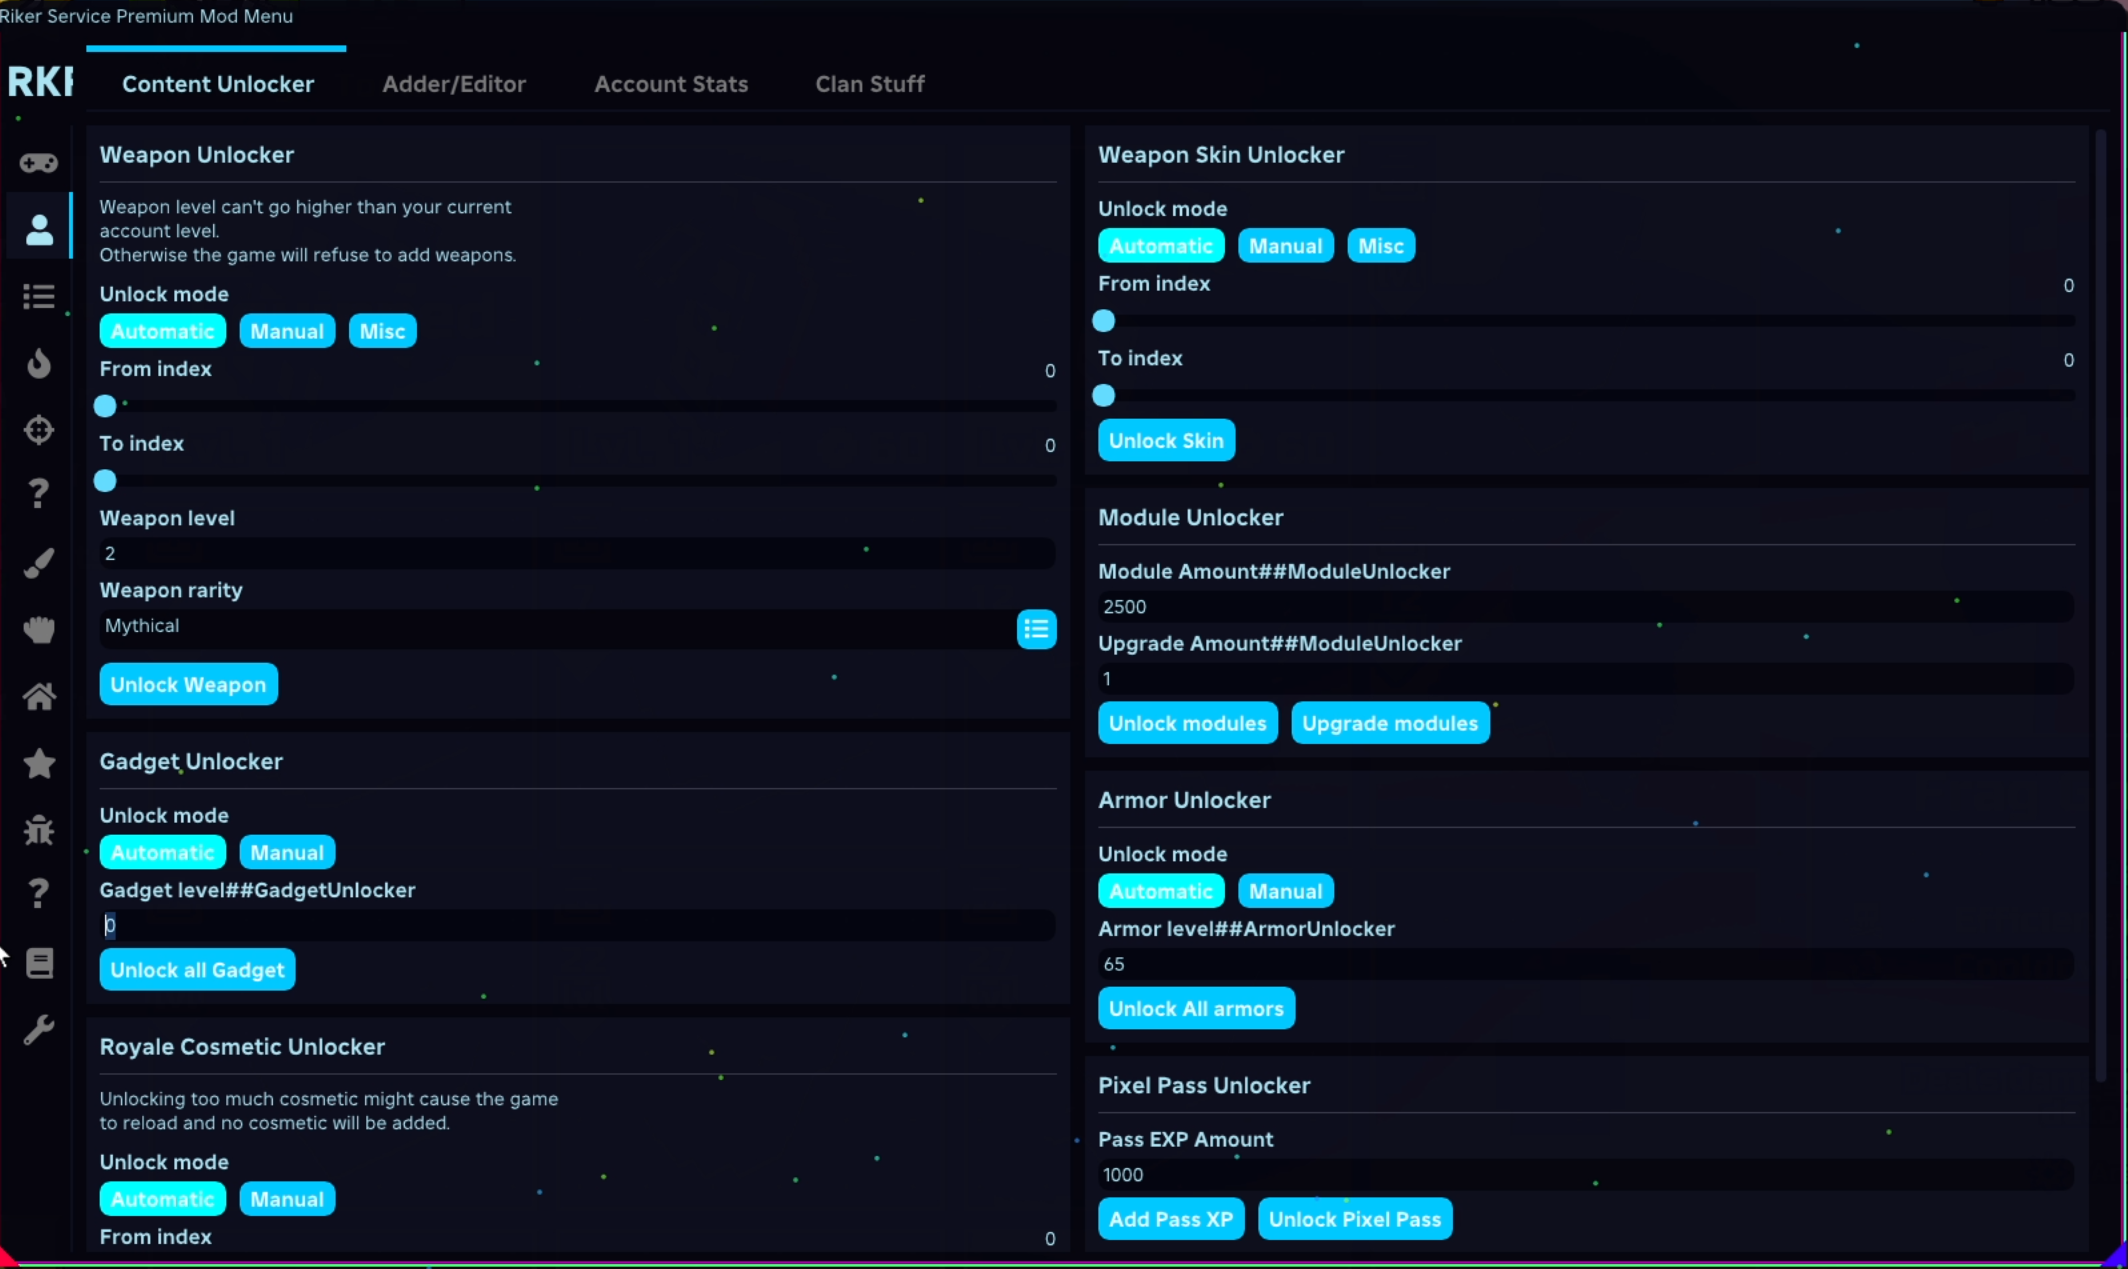Click the Unlock Pixel Pass button

coord(1354,1219)
